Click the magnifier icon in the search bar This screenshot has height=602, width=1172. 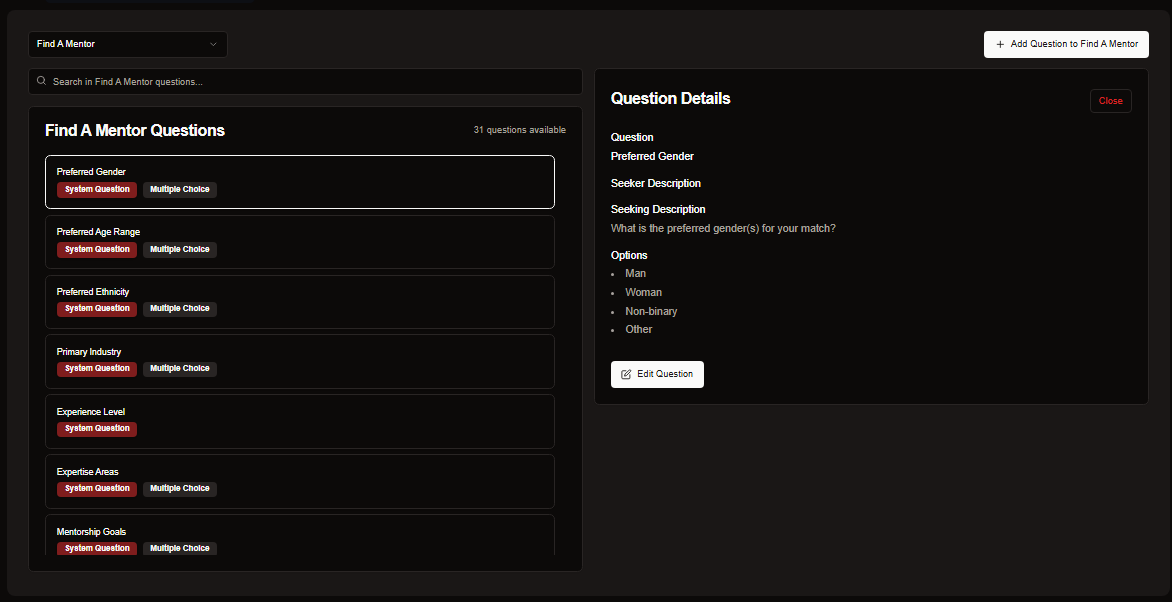coord(42,81)
